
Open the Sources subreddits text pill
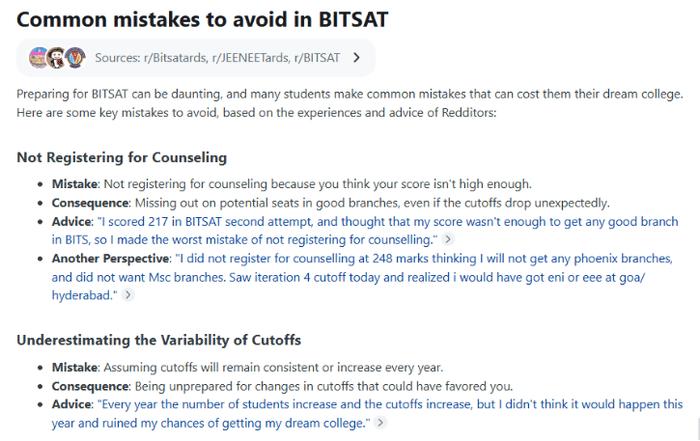tap(217, 58)
